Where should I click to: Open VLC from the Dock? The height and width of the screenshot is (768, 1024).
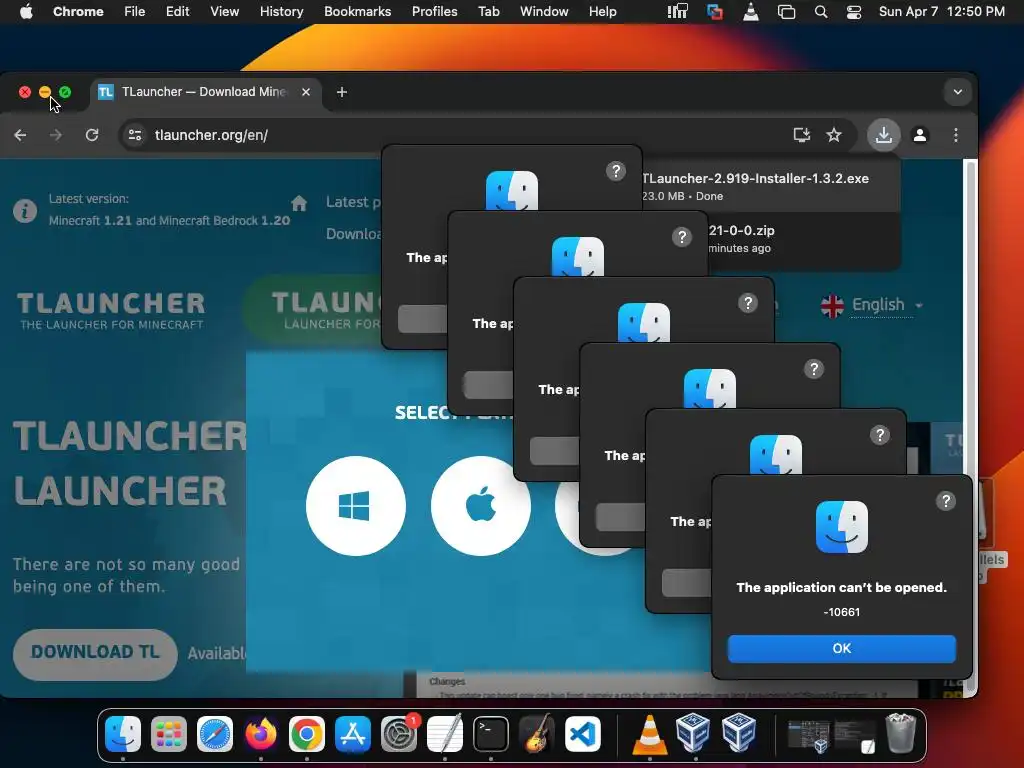coord(650,734)
